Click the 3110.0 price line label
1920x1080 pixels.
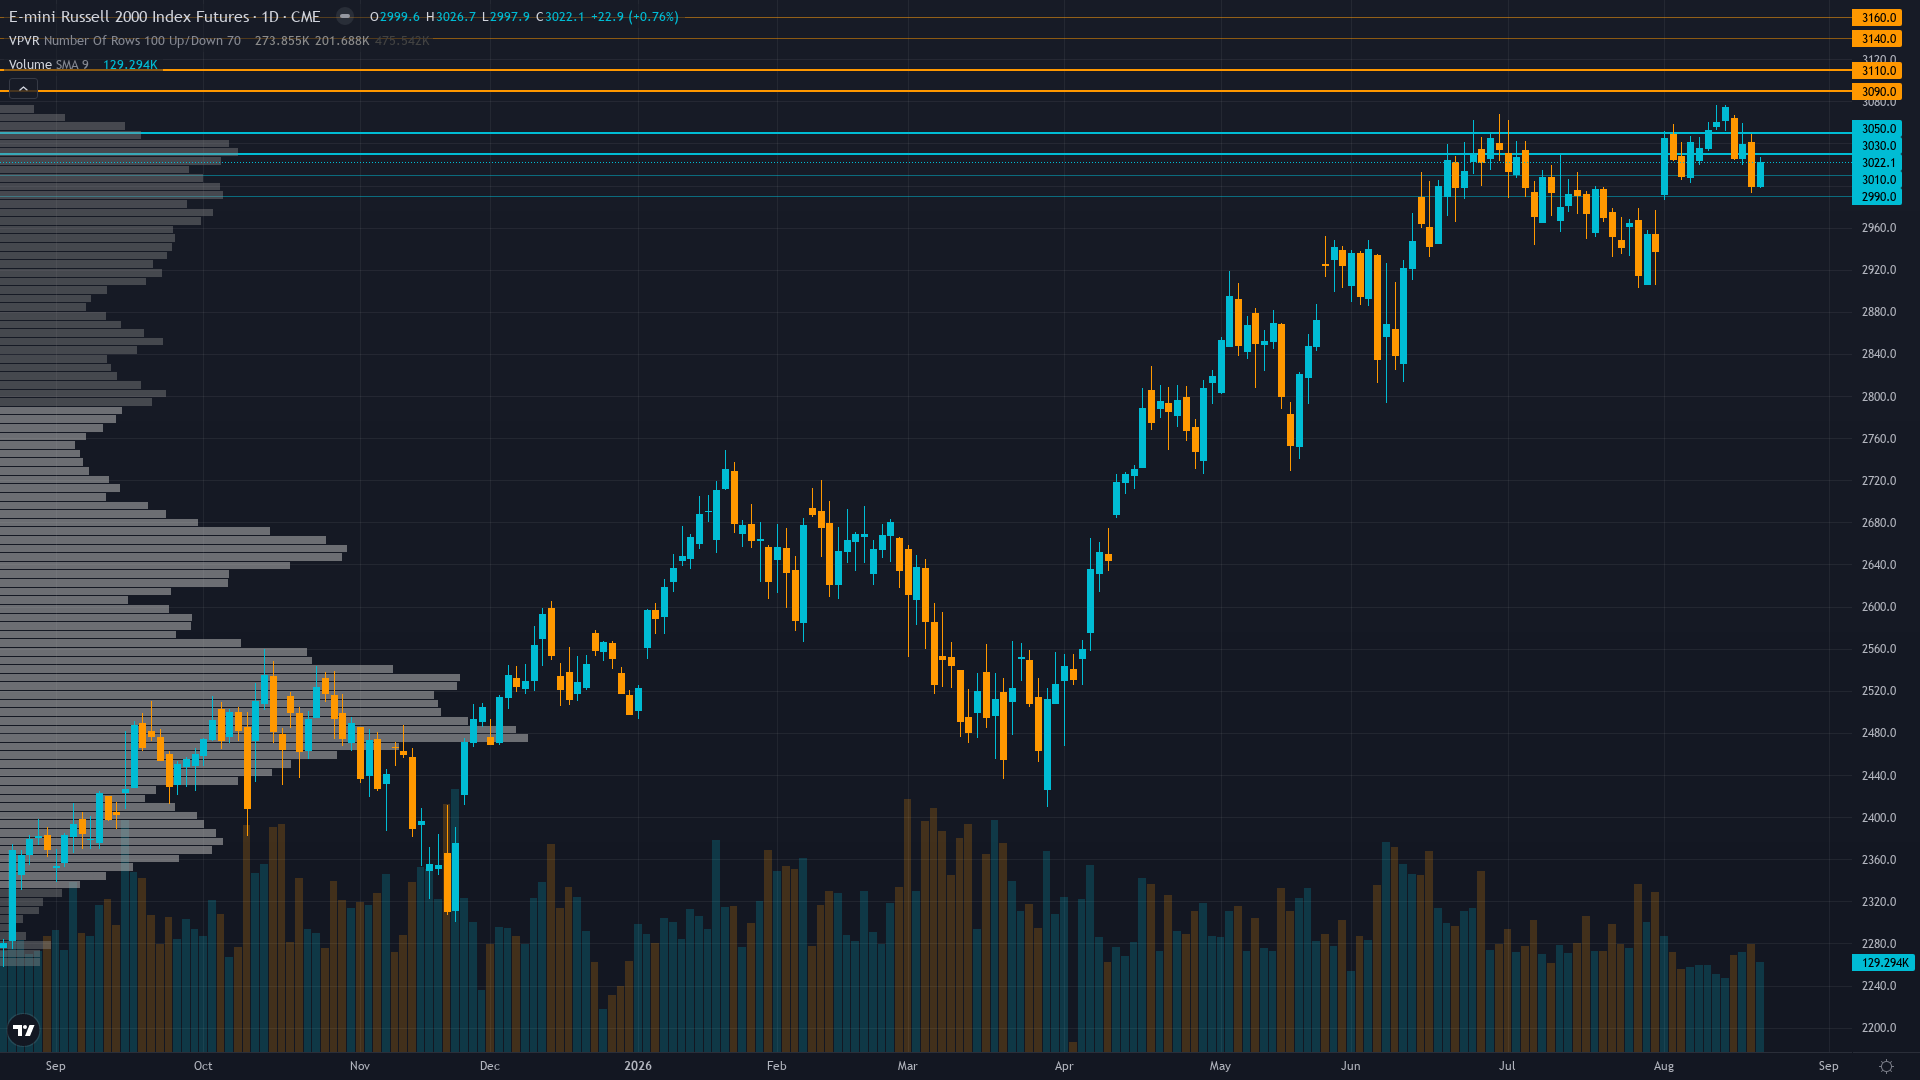point(1877,71)
